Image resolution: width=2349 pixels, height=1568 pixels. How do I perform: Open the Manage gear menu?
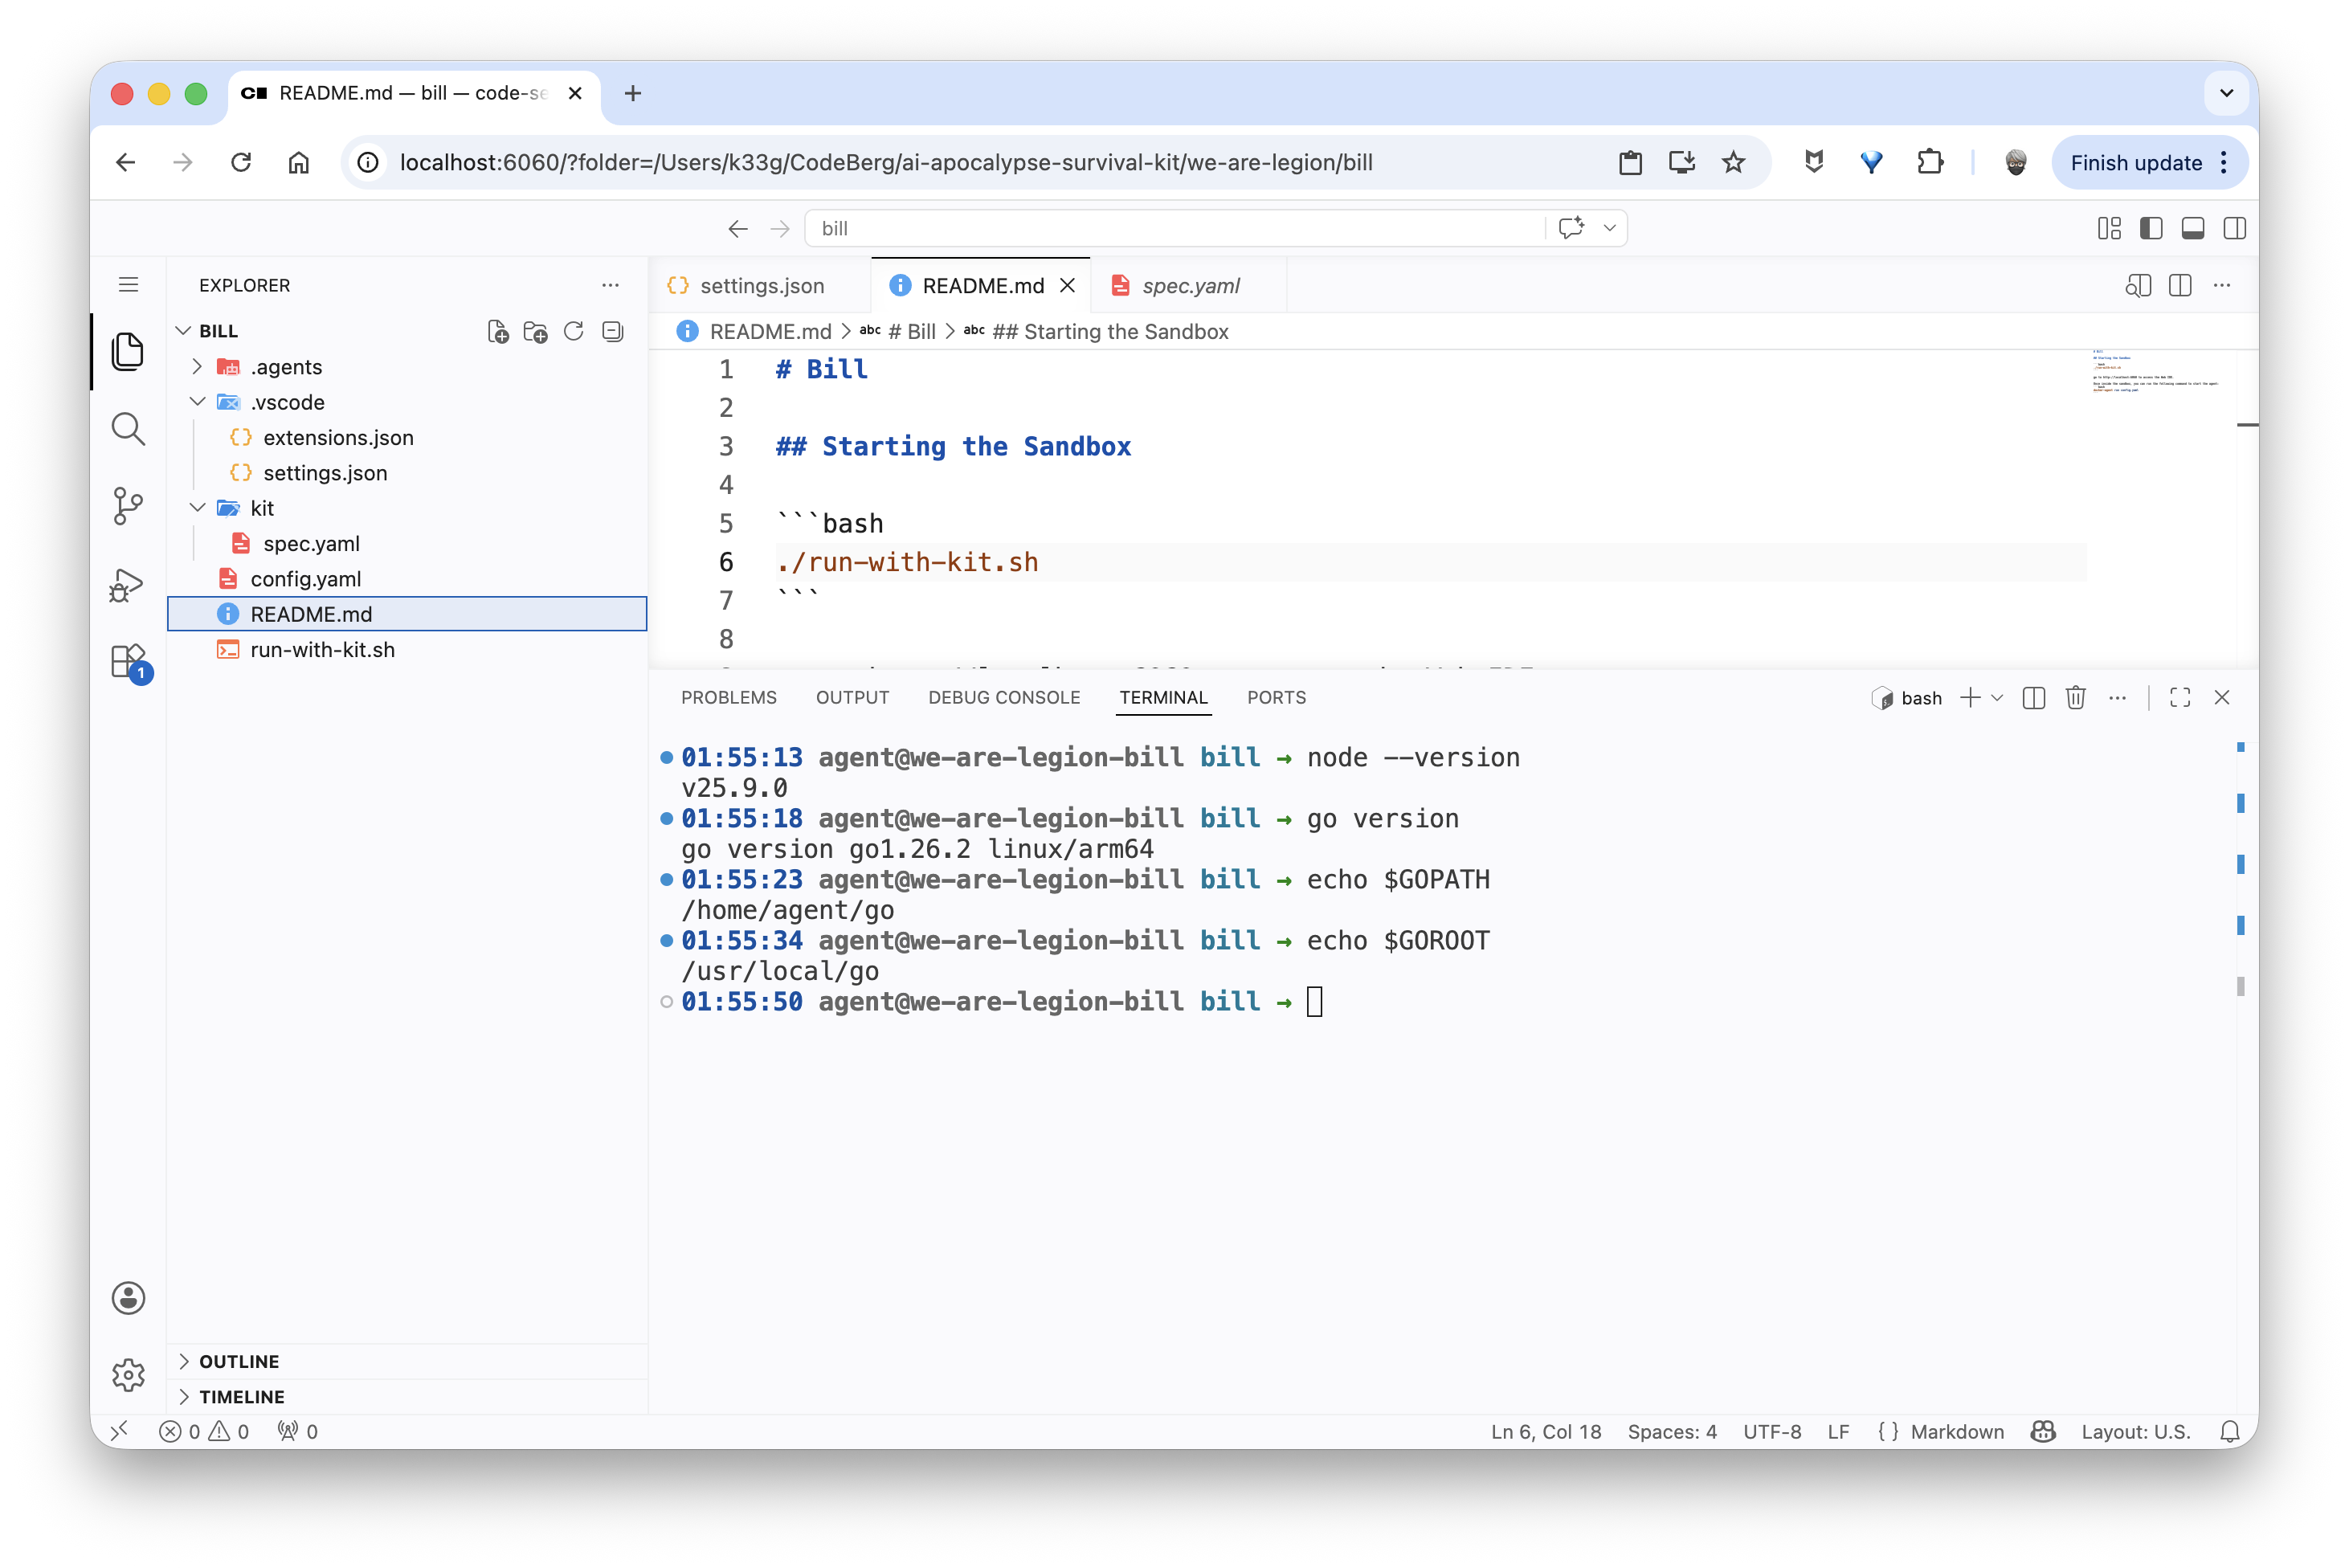(128, 1375)
